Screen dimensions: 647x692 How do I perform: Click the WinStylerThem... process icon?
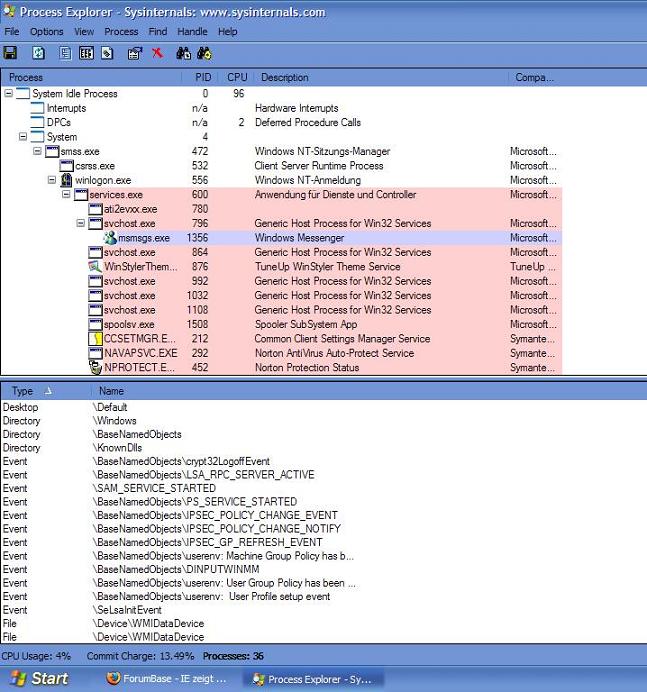95,267
